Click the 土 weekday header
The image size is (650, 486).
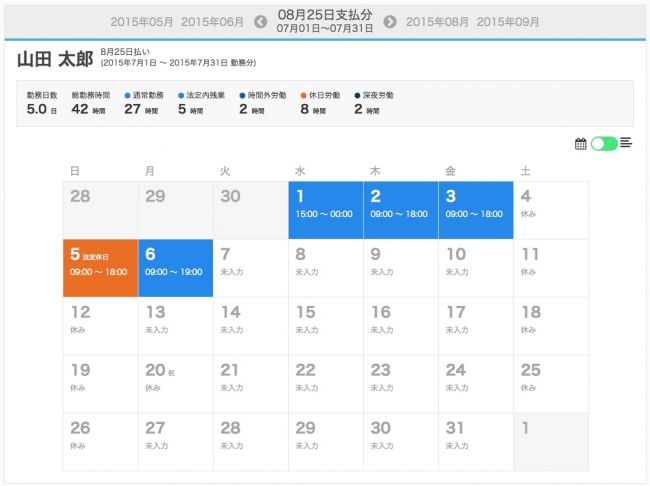point(525,171)
